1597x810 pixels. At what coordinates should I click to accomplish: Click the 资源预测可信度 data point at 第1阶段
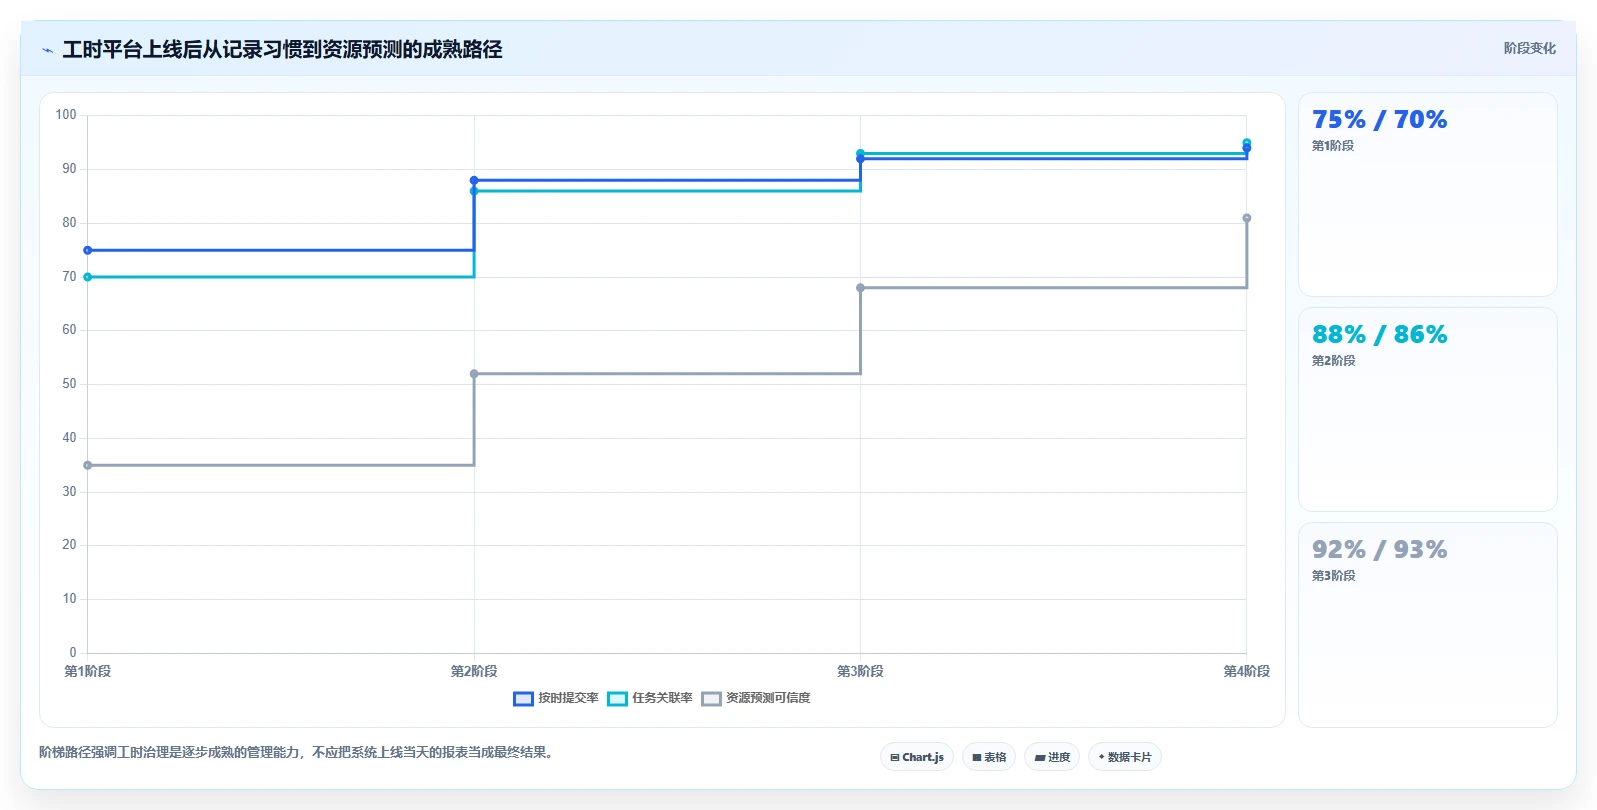click(88, 465)
